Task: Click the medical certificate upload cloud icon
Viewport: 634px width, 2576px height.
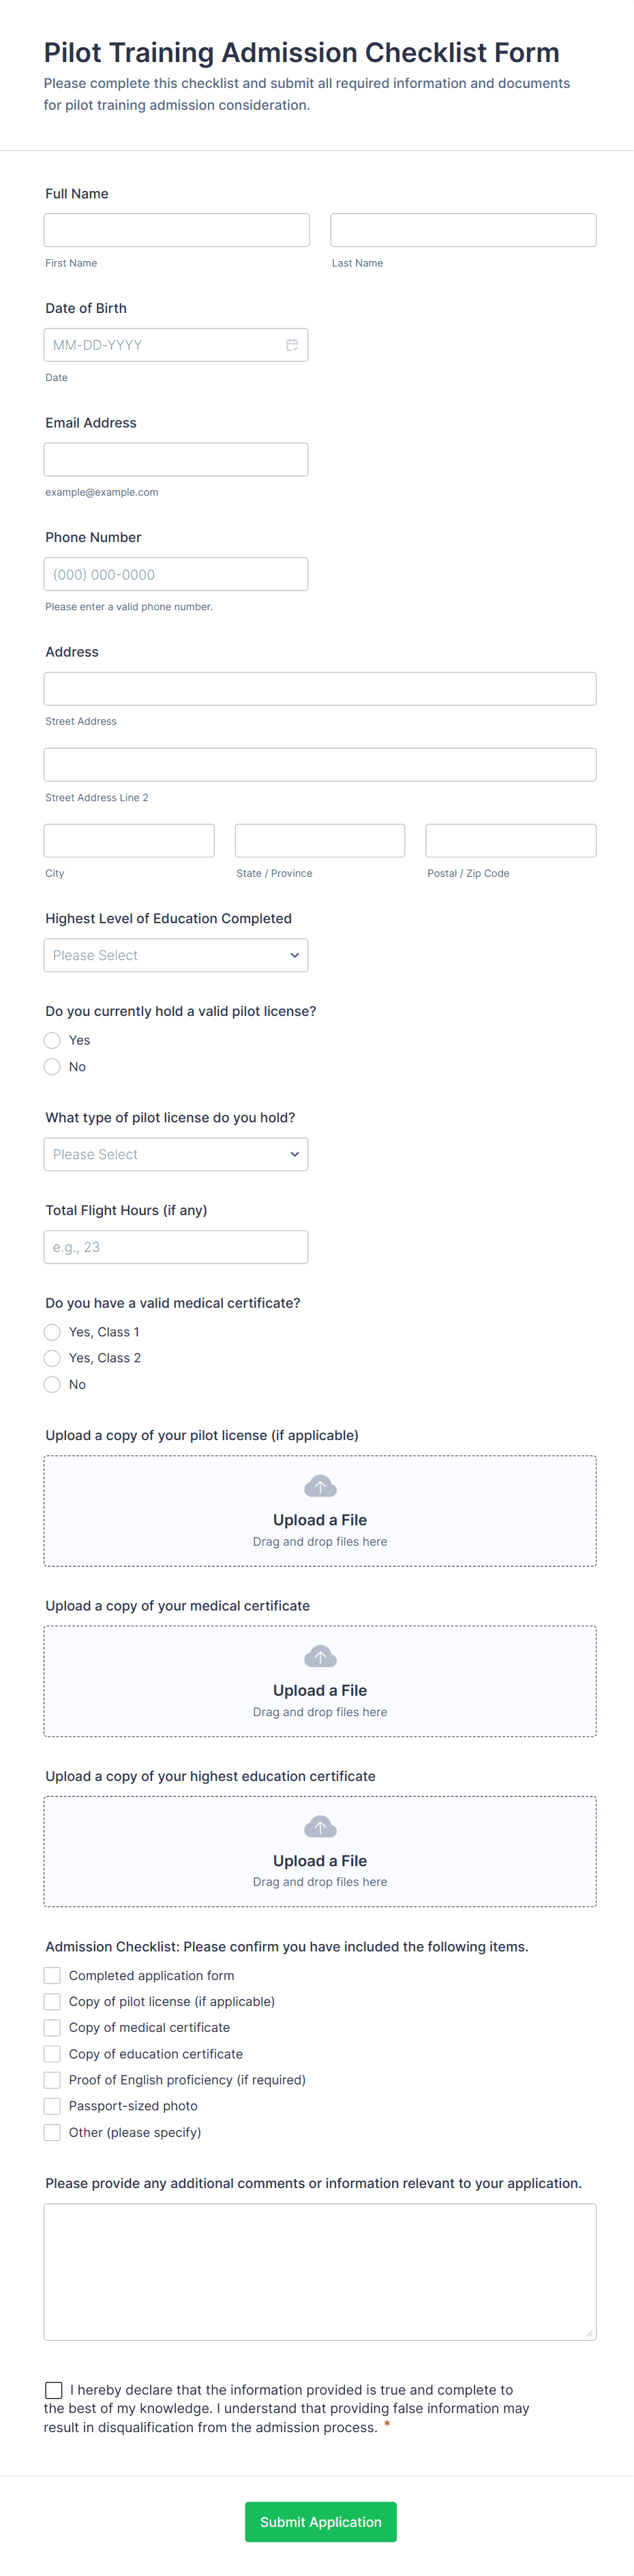Action: 320,1656
